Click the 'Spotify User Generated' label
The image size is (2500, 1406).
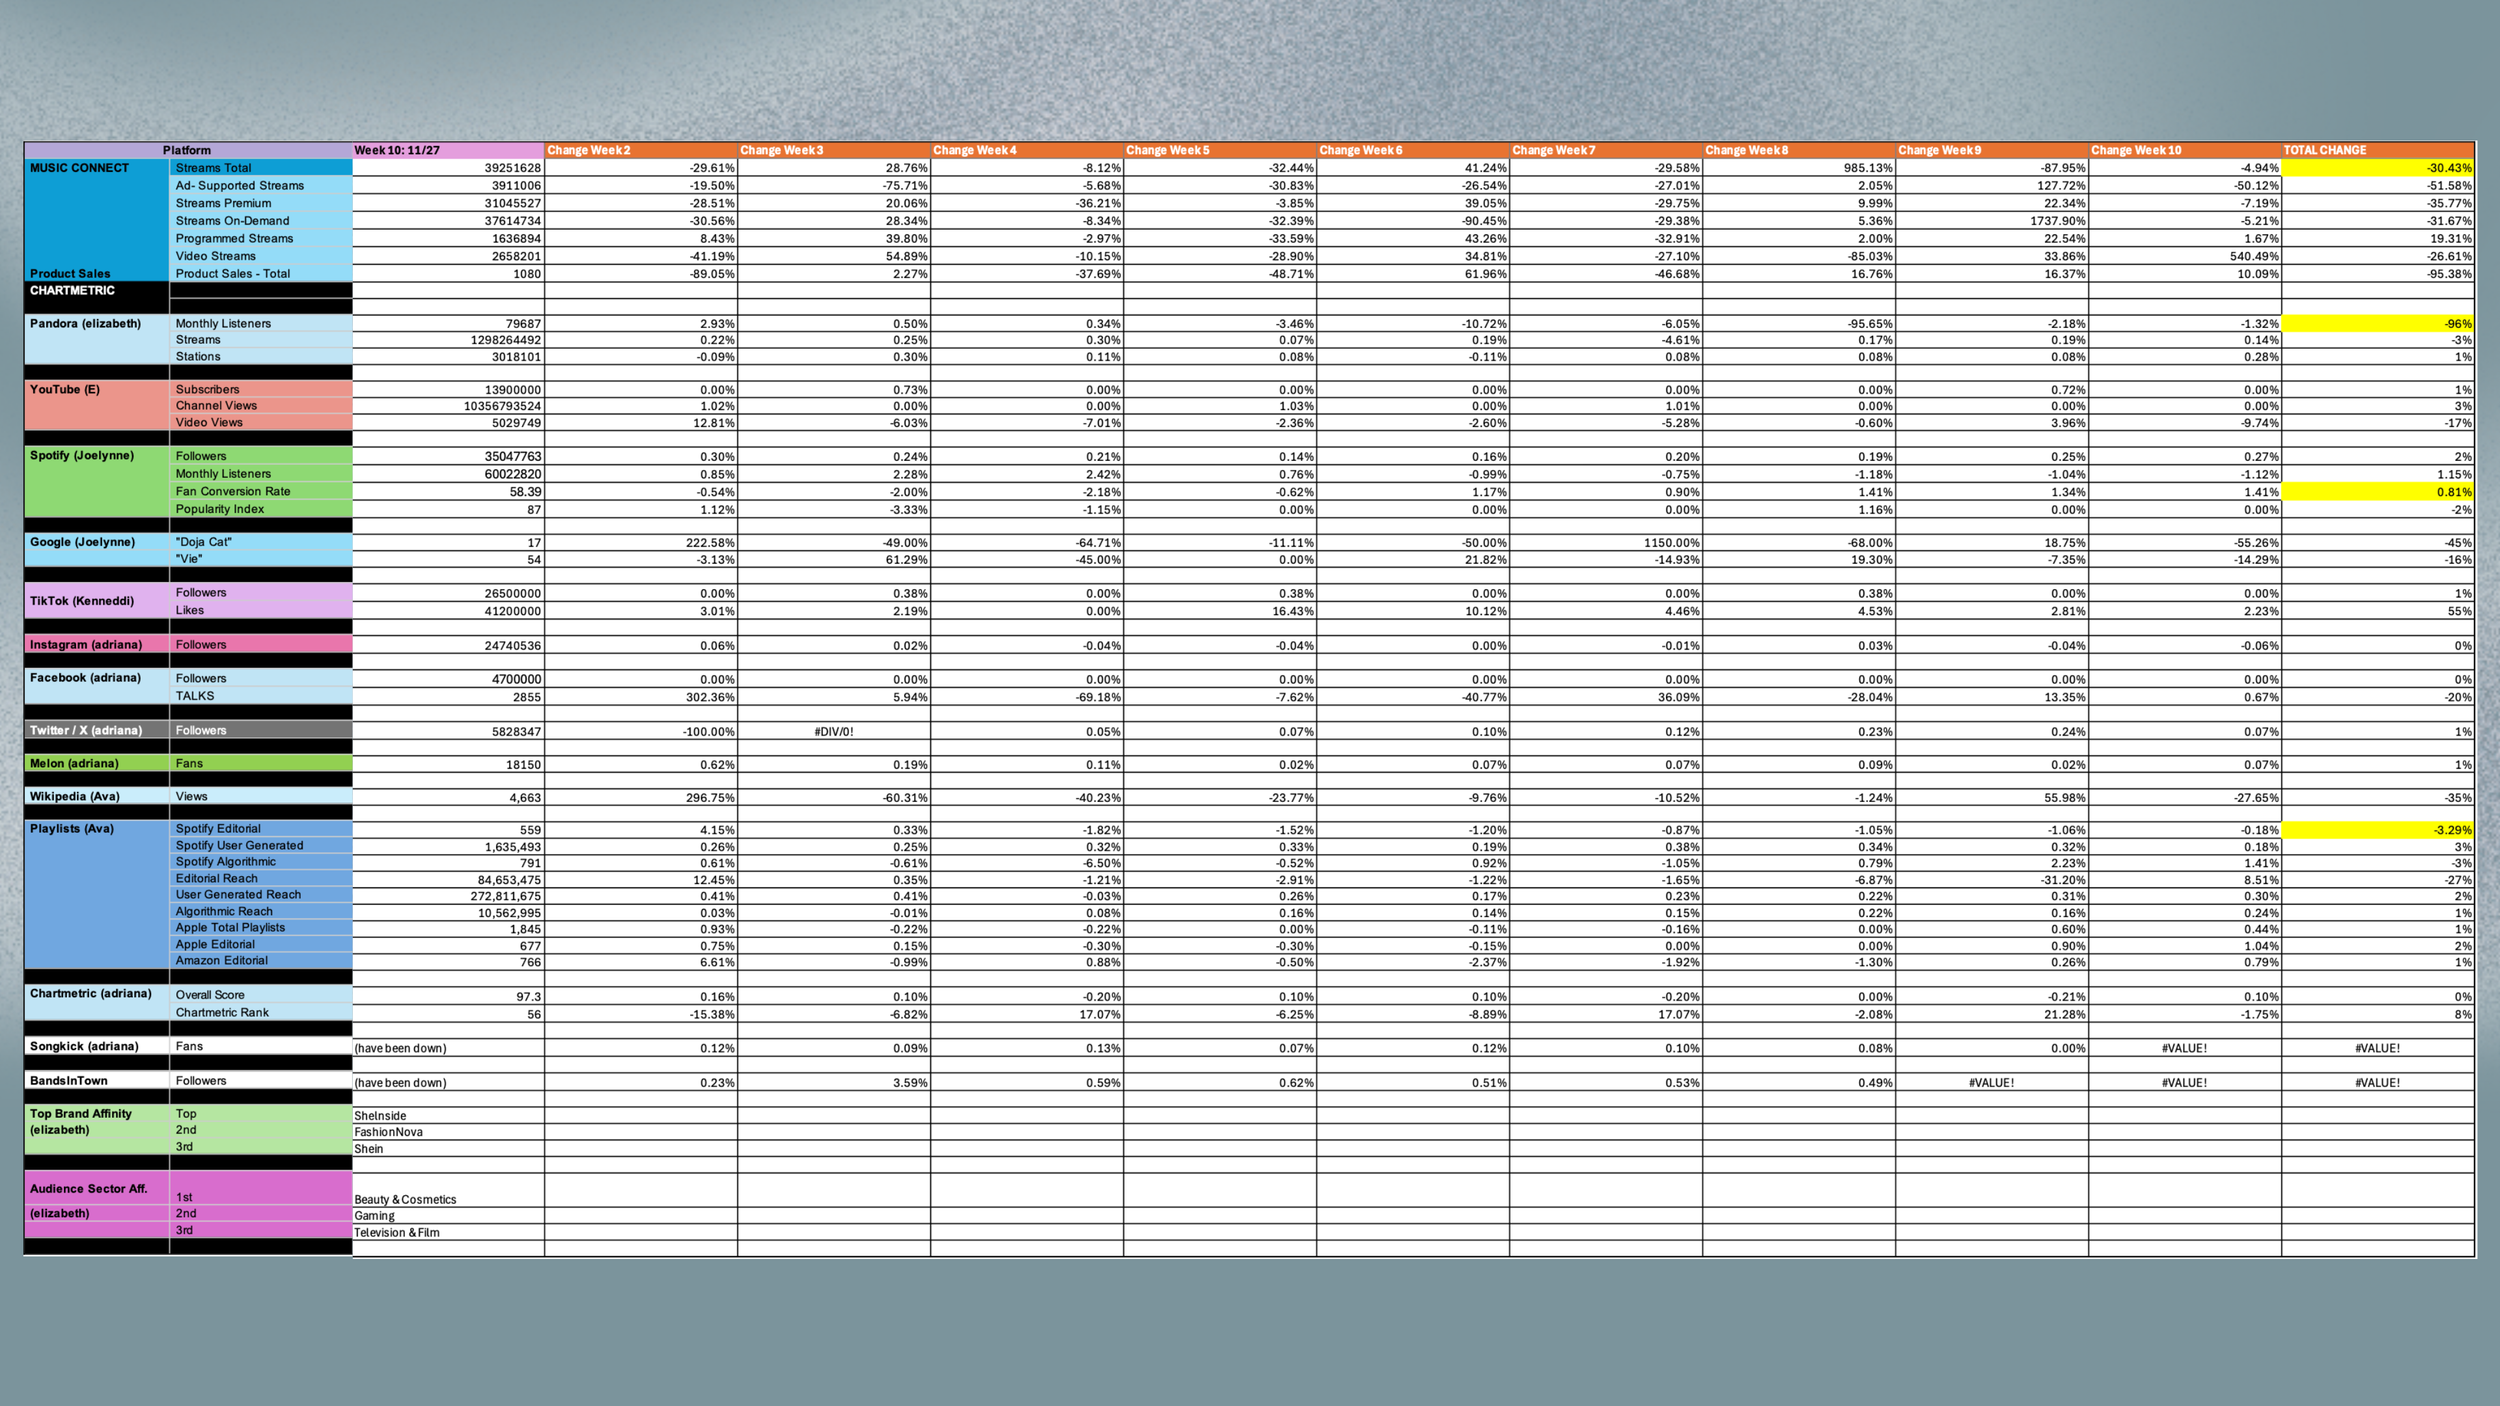click(x=261, y=846)
